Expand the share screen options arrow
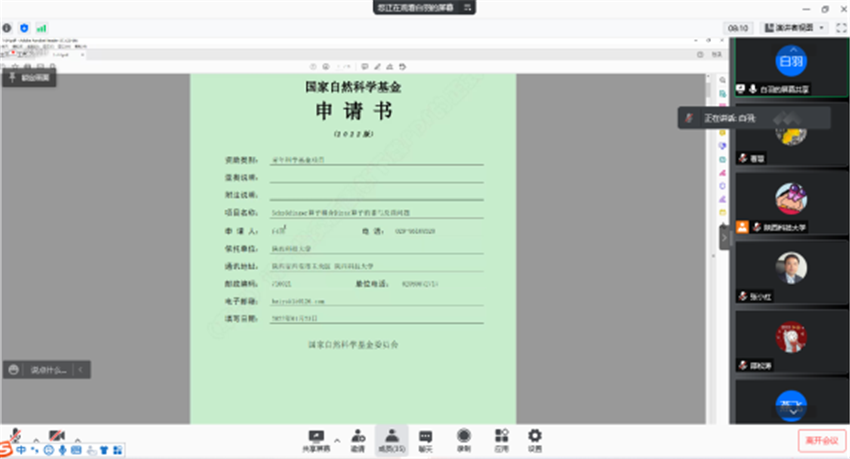Image resolution: width=850 pixels, height=459 pixels. click(x=336, y=437)
